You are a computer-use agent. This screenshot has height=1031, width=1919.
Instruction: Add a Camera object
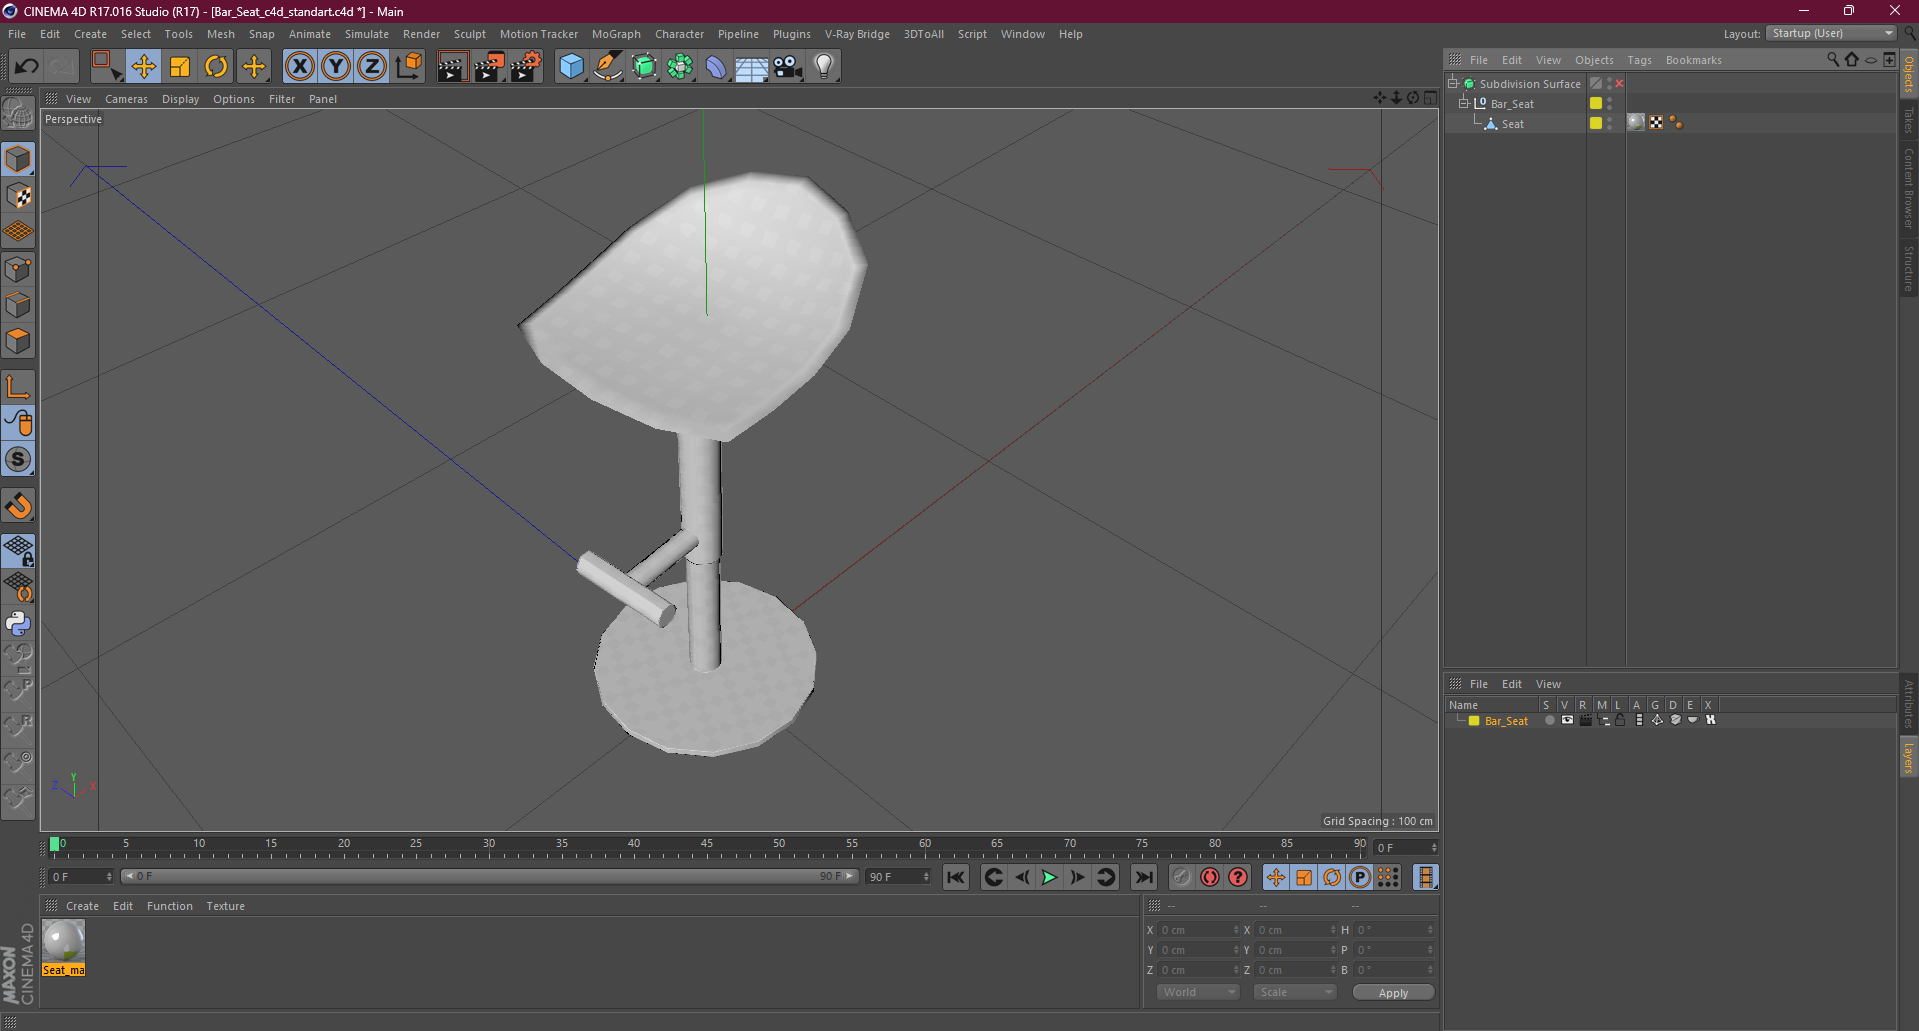(x=788, y=67)
